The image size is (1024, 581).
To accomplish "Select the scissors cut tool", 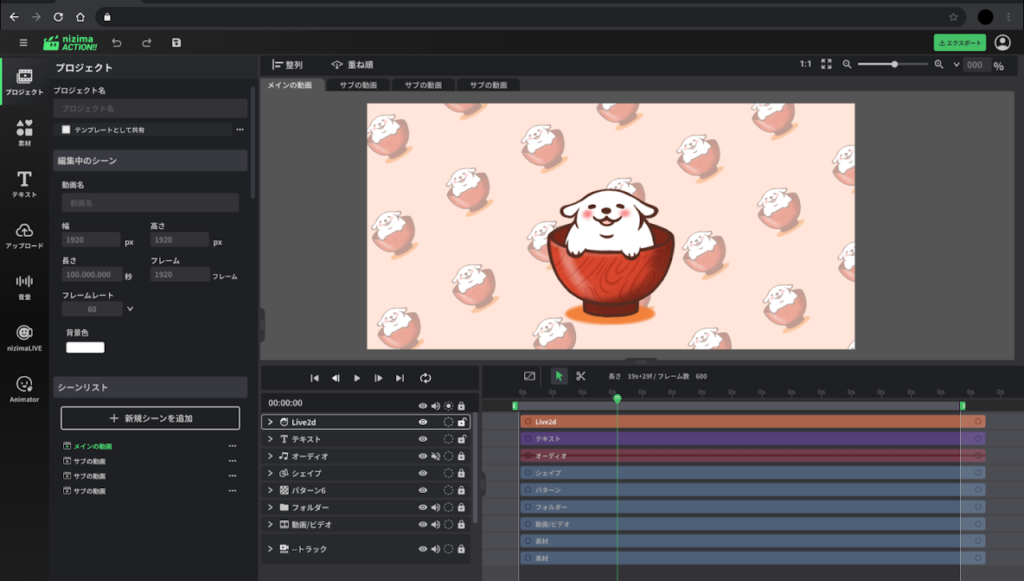I will point(581,376).
